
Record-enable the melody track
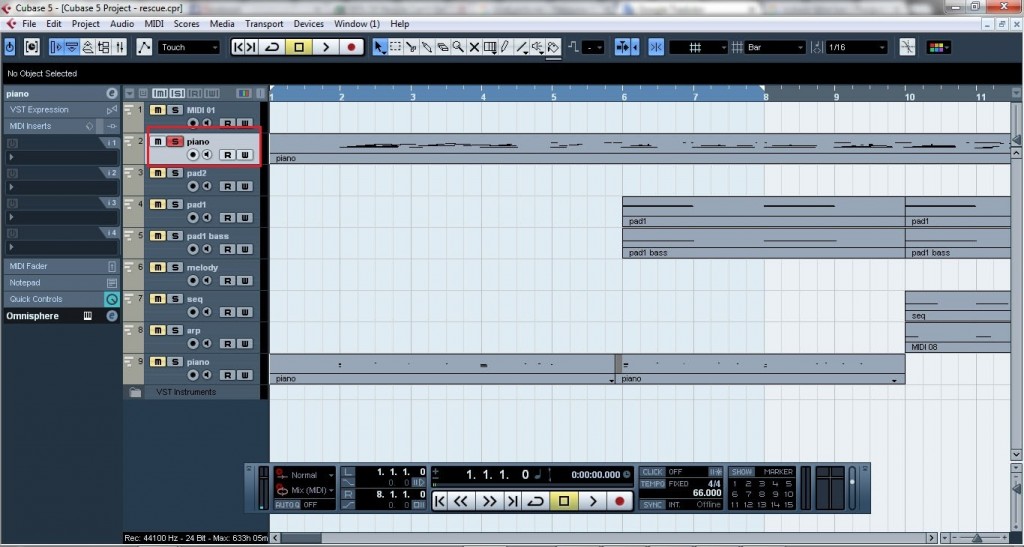click(x=193, y=281)
